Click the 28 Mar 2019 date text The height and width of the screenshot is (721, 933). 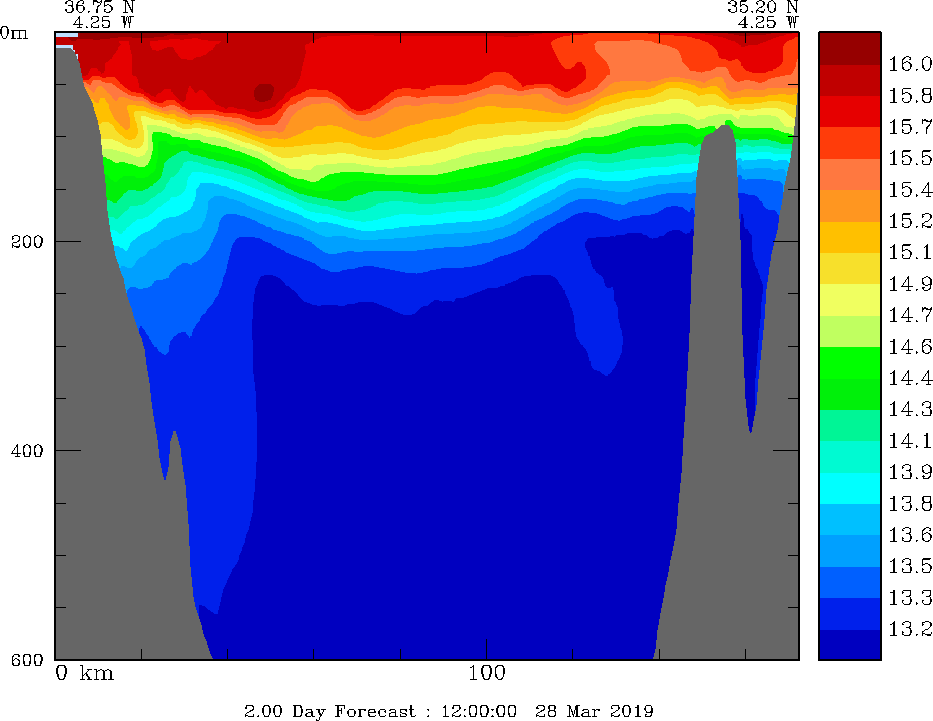[x=594, y=711]
